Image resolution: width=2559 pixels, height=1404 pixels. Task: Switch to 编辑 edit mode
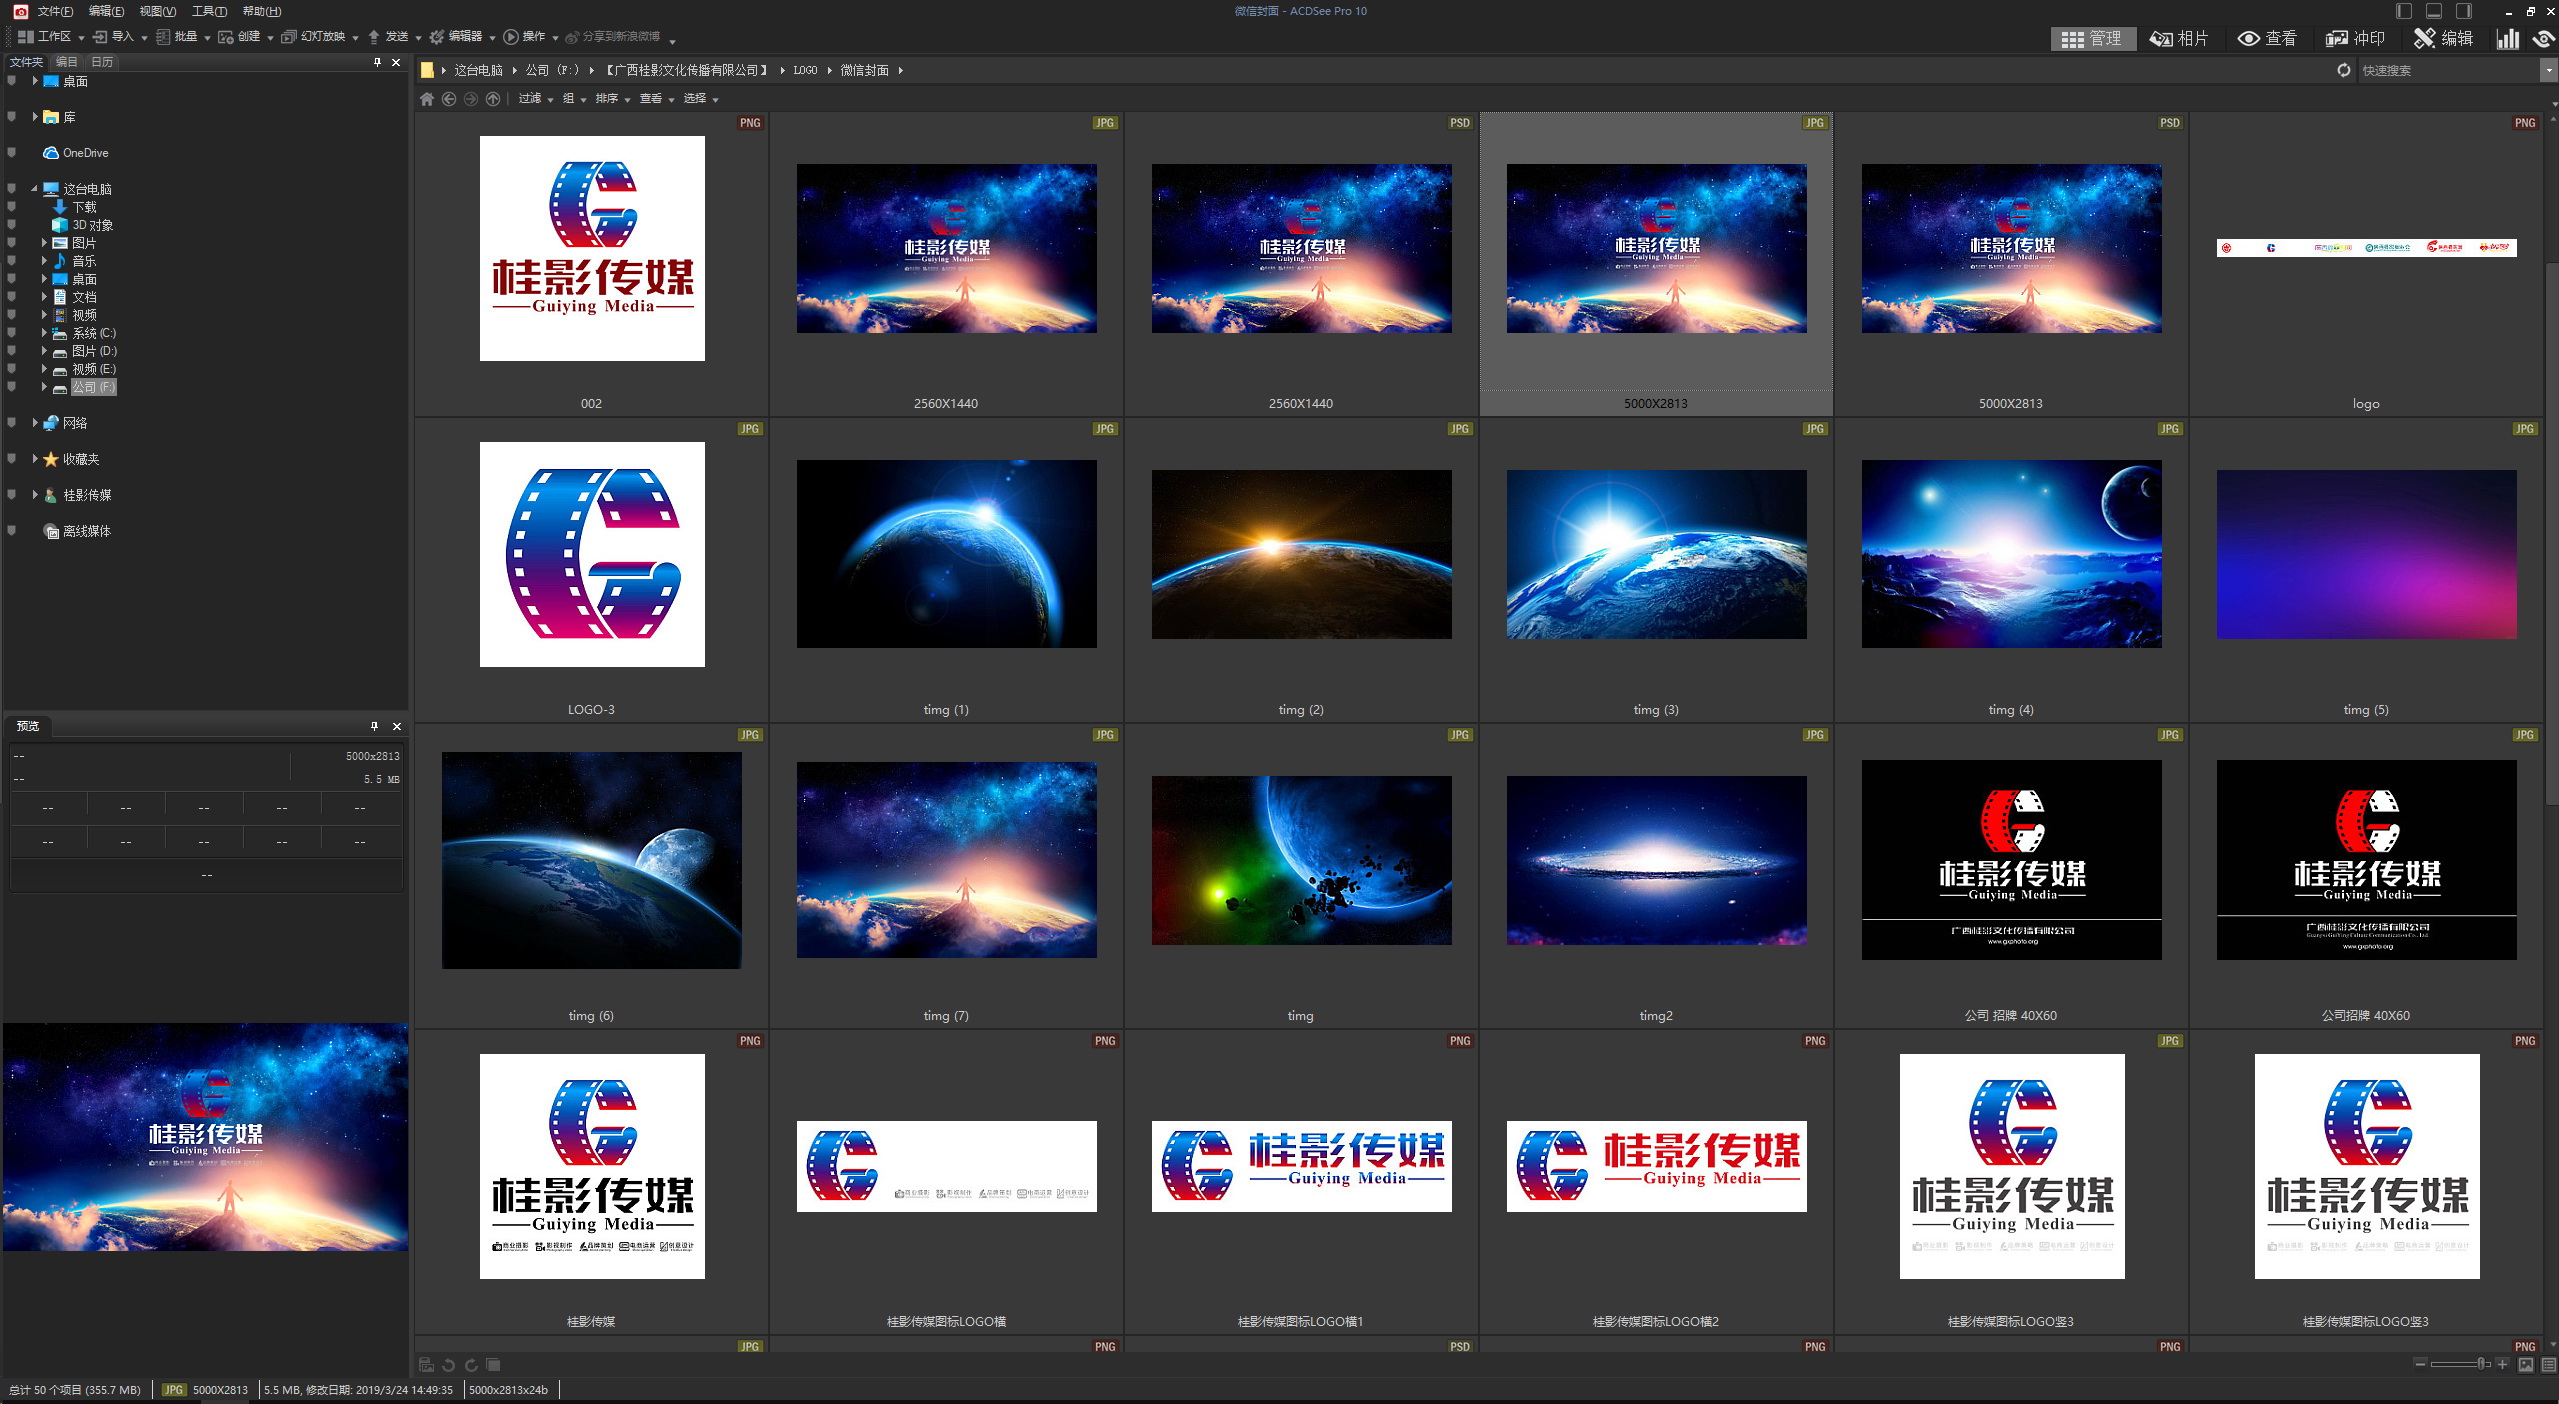[2443, 38]
